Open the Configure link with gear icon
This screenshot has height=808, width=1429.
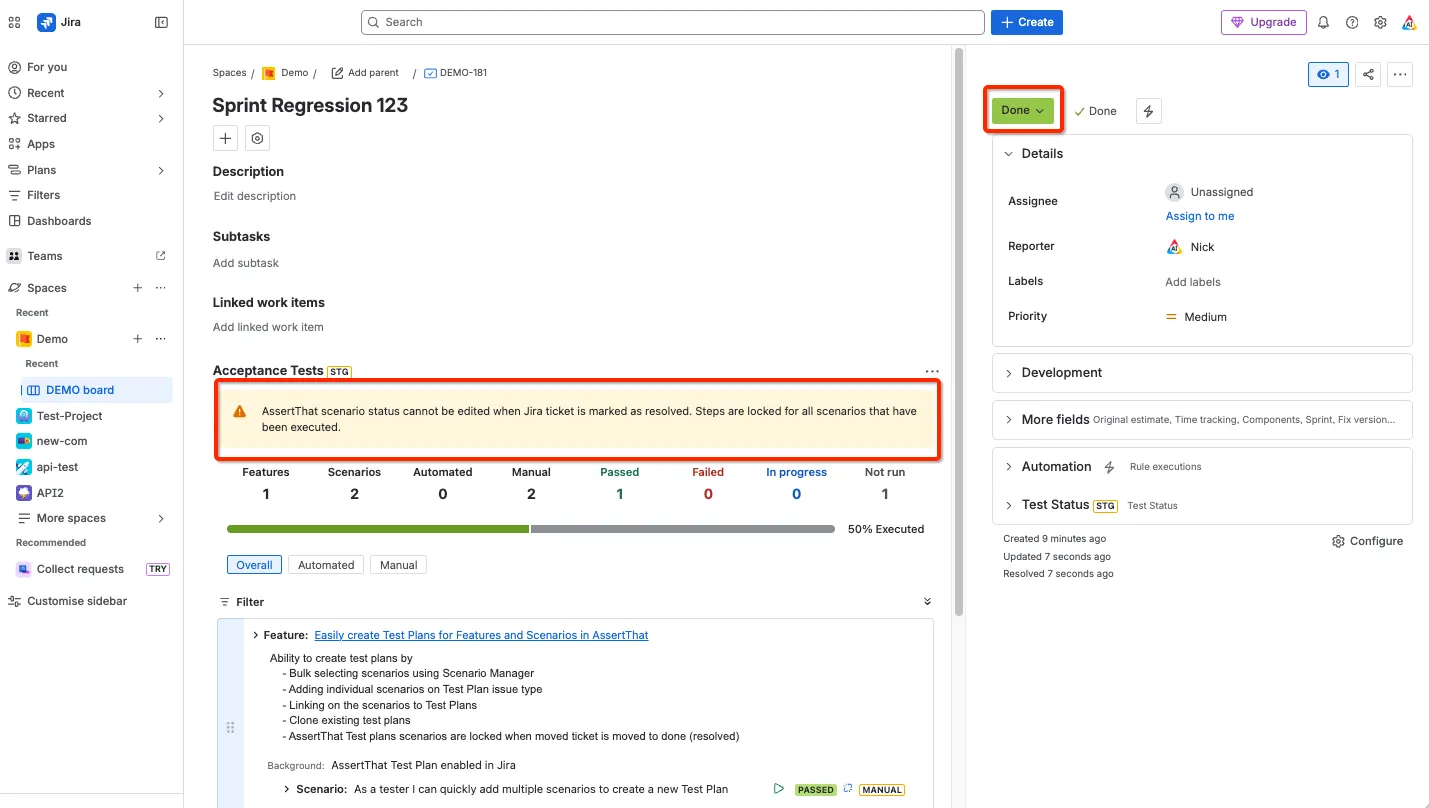click(x=1367, y=541)
